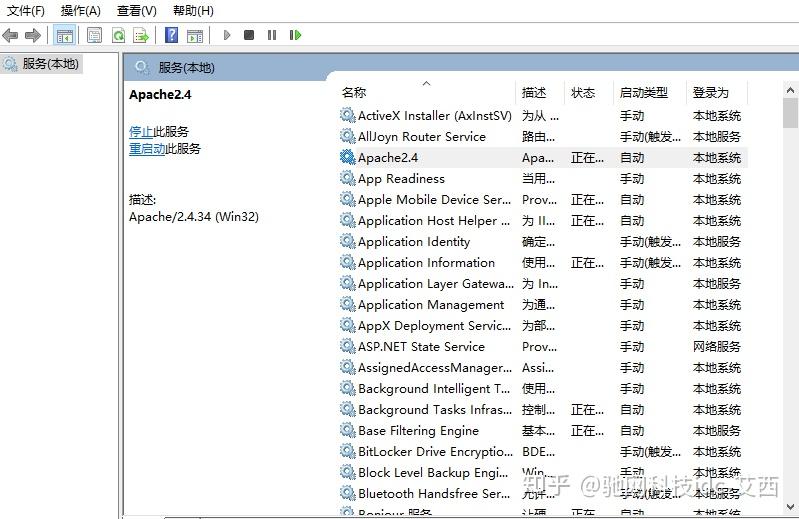Select the Application Identity service name

coord(414,242)
